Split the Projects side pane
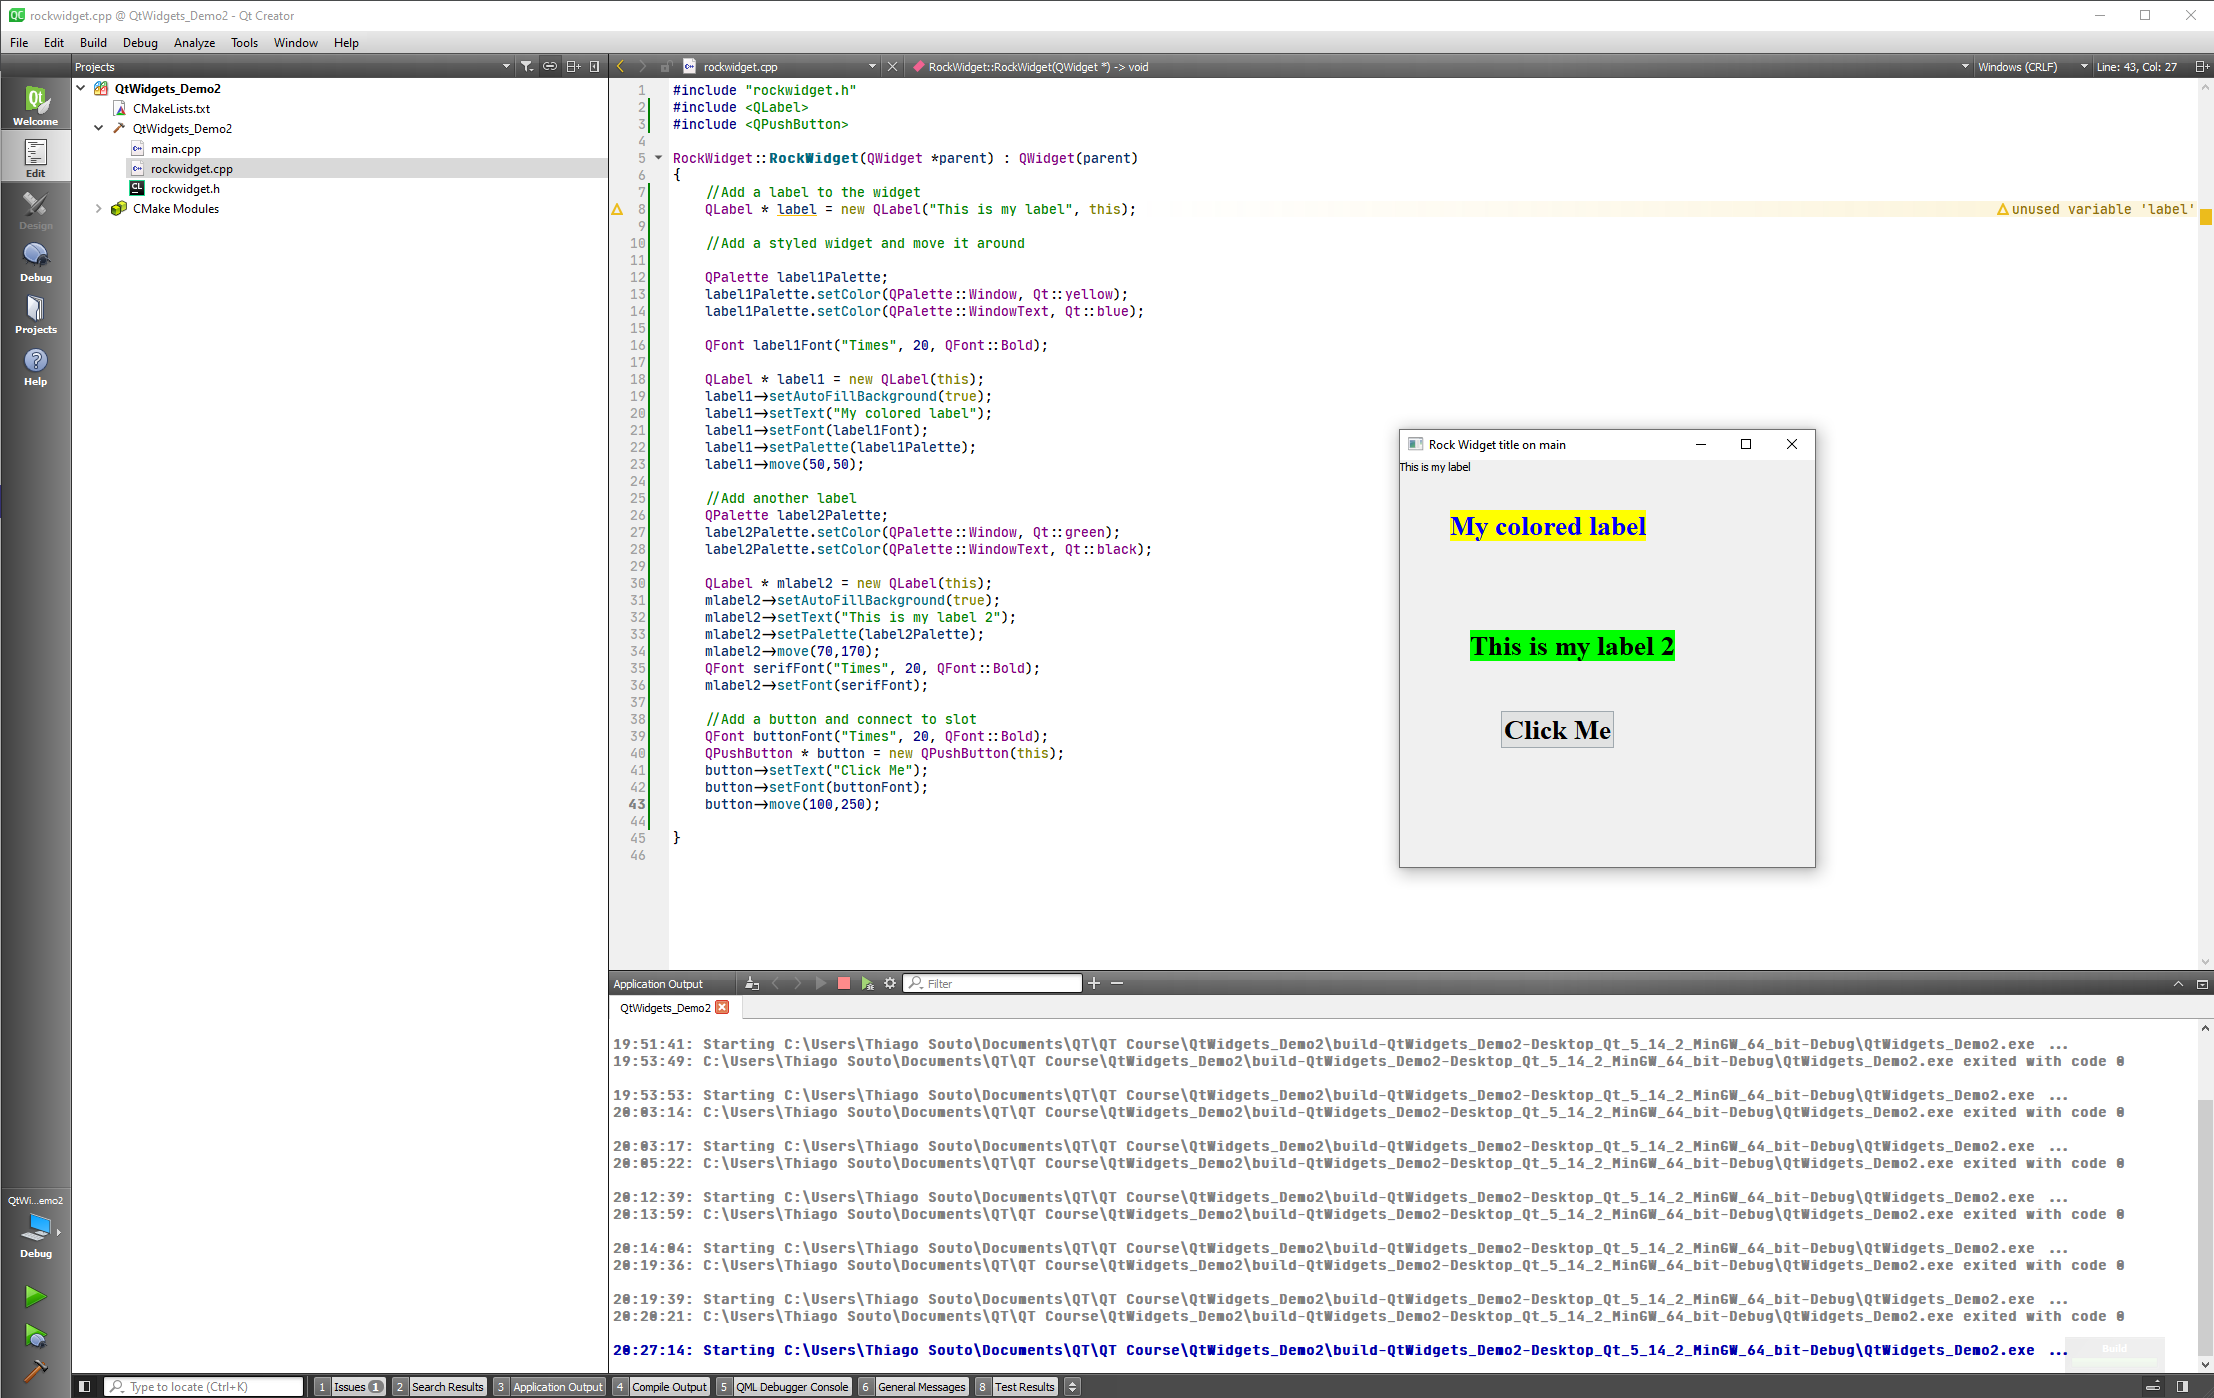This screenshot has width=2214, height=1398. (573, 67)
